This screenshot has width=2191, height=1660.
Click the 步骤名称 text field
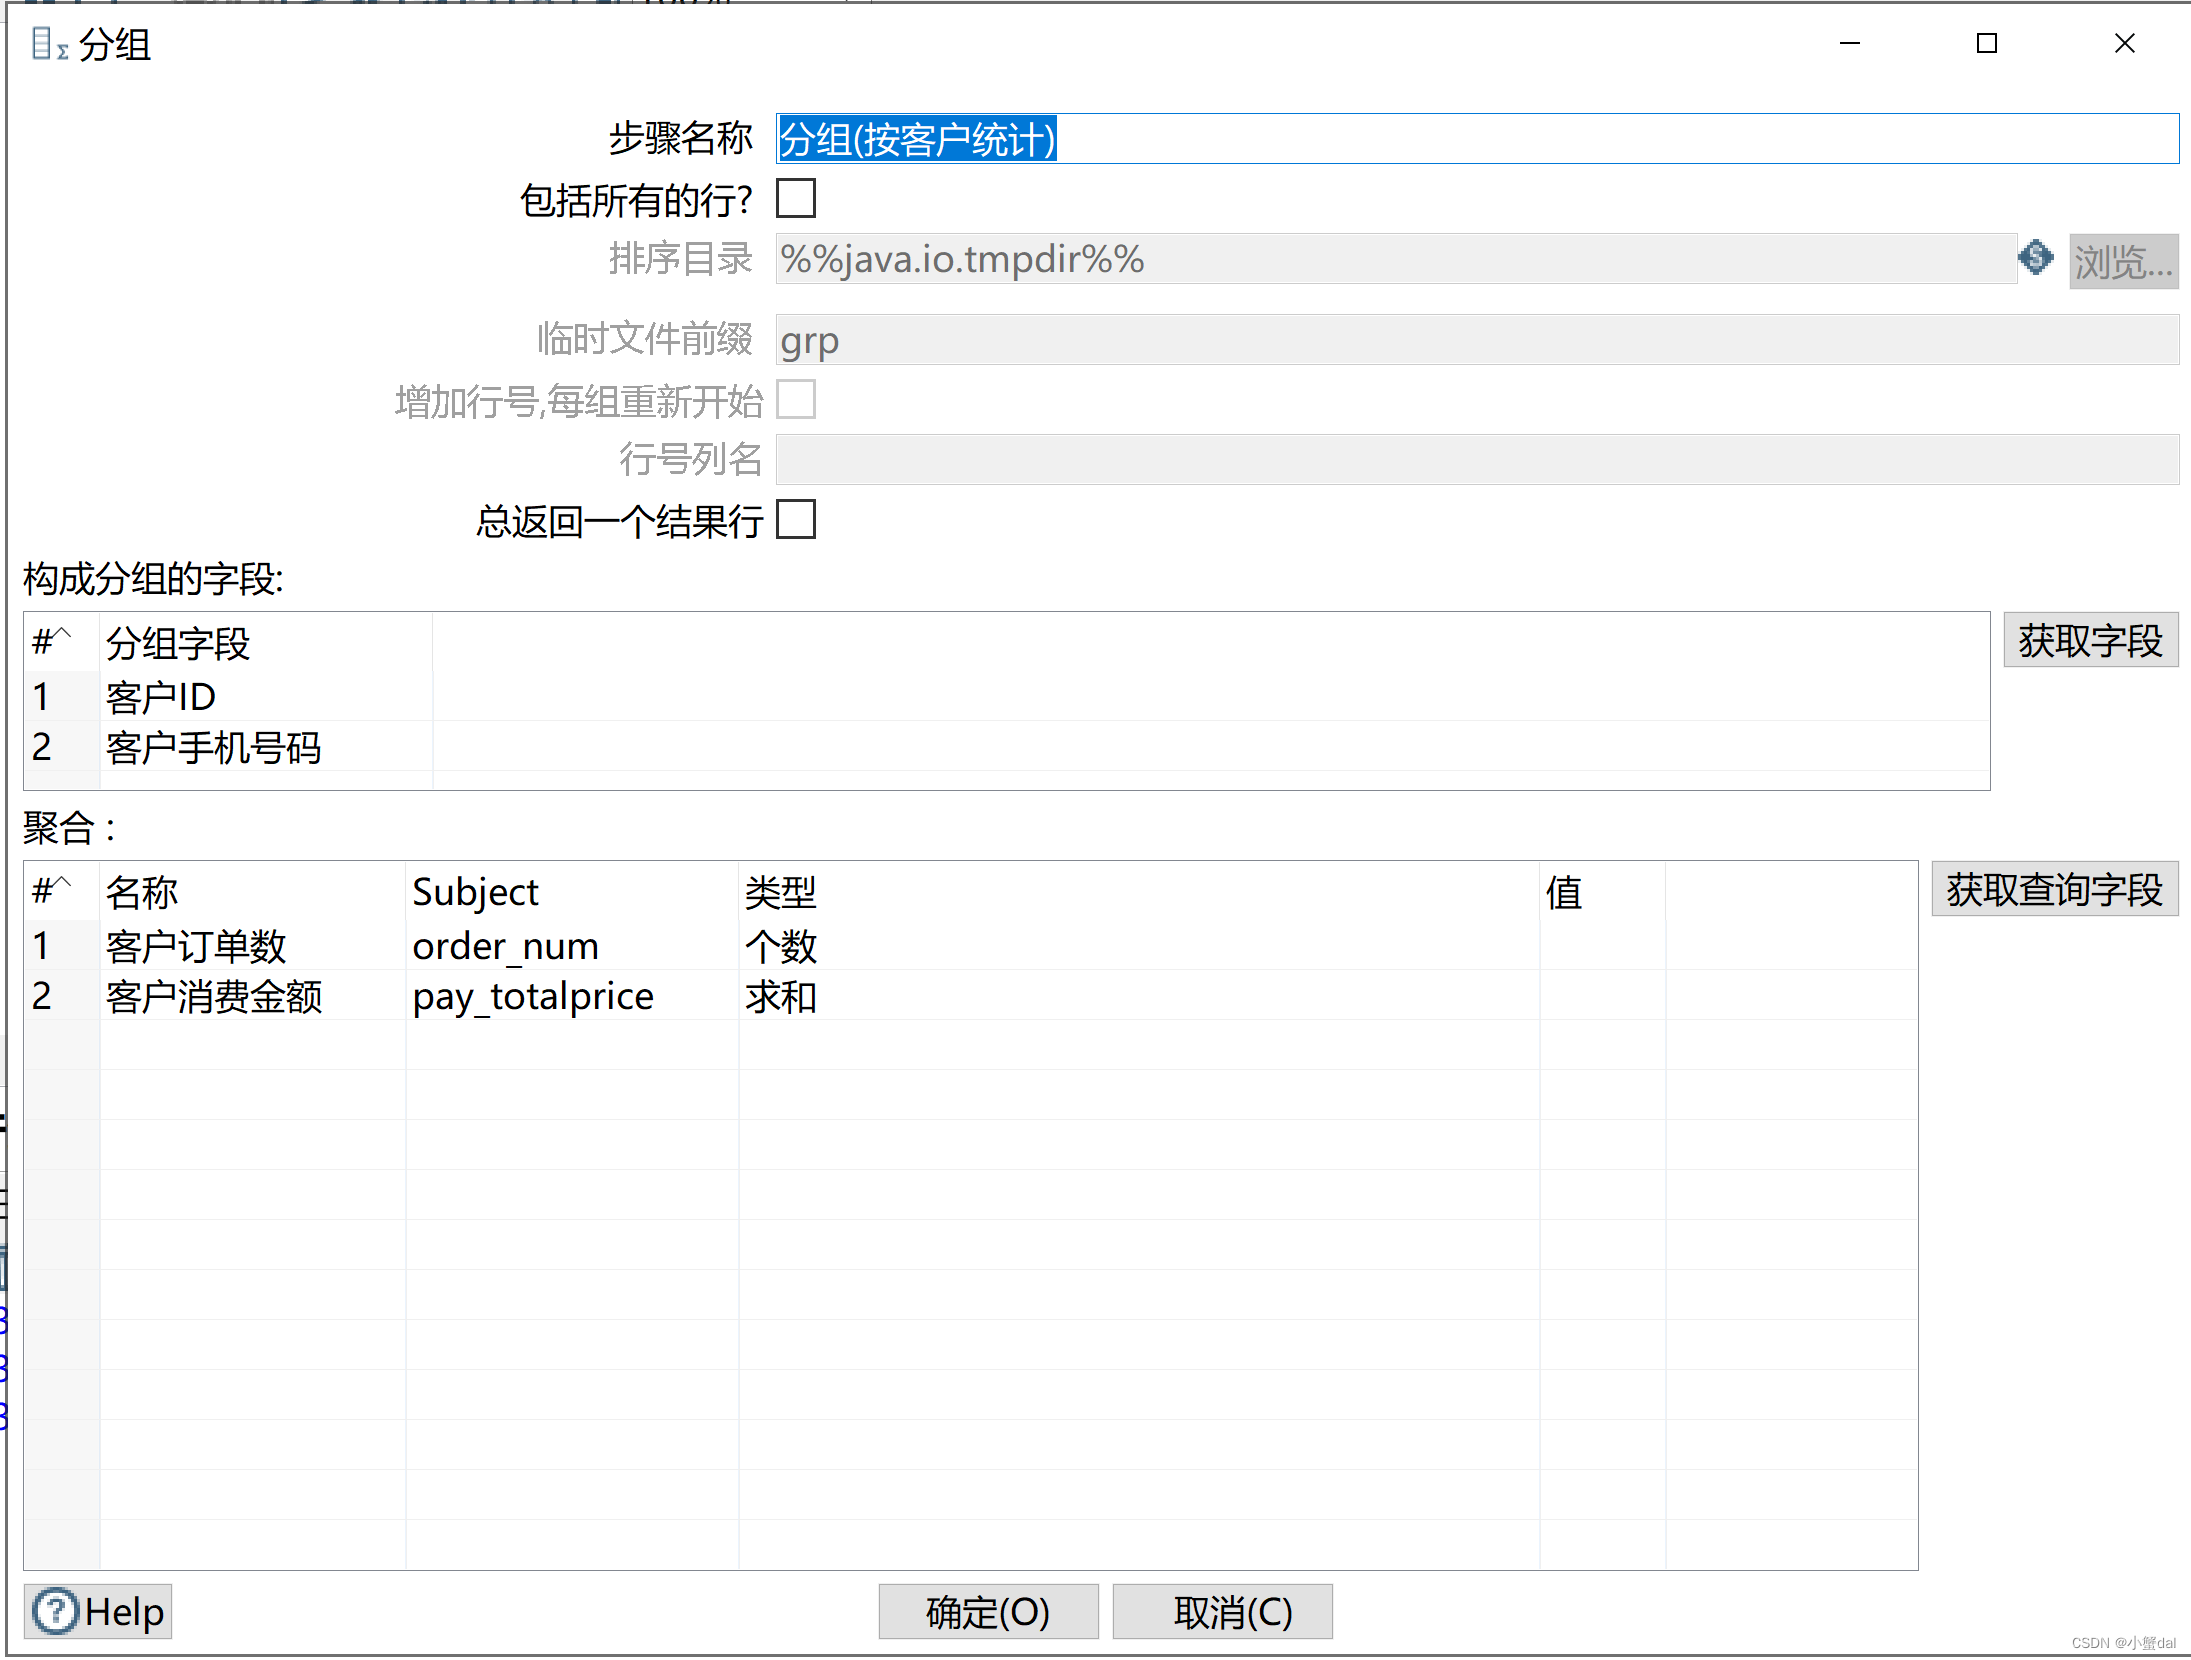tap(1476, 139)
